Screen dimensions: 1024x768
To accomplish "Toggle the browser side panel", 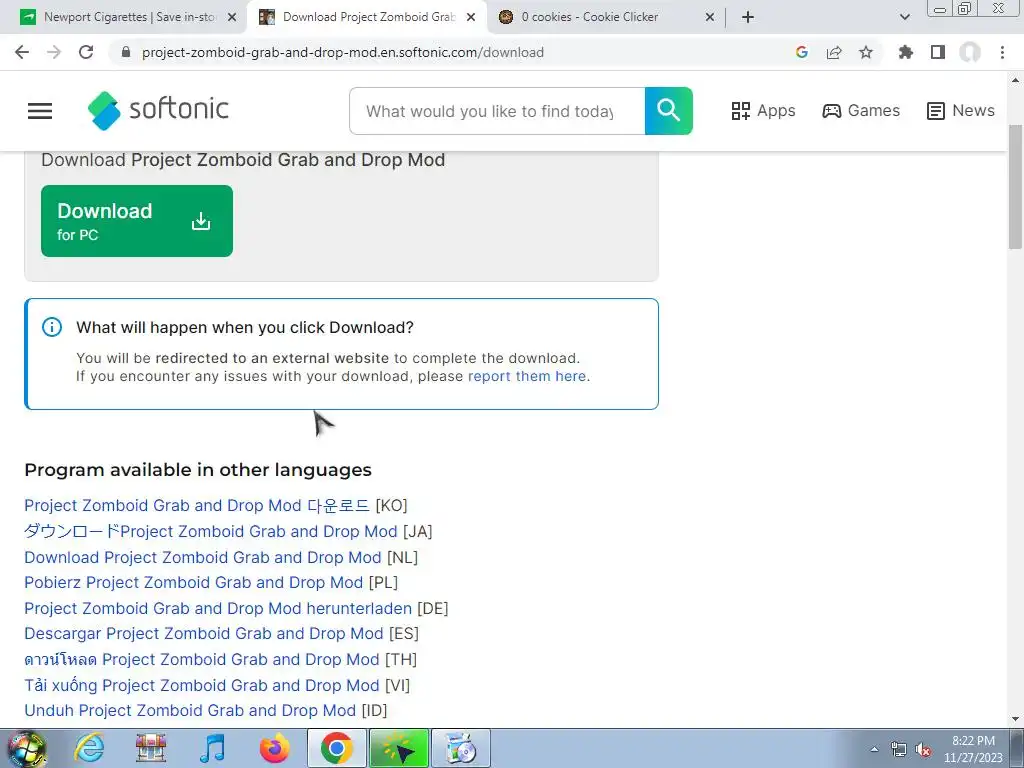I will 938,52.
